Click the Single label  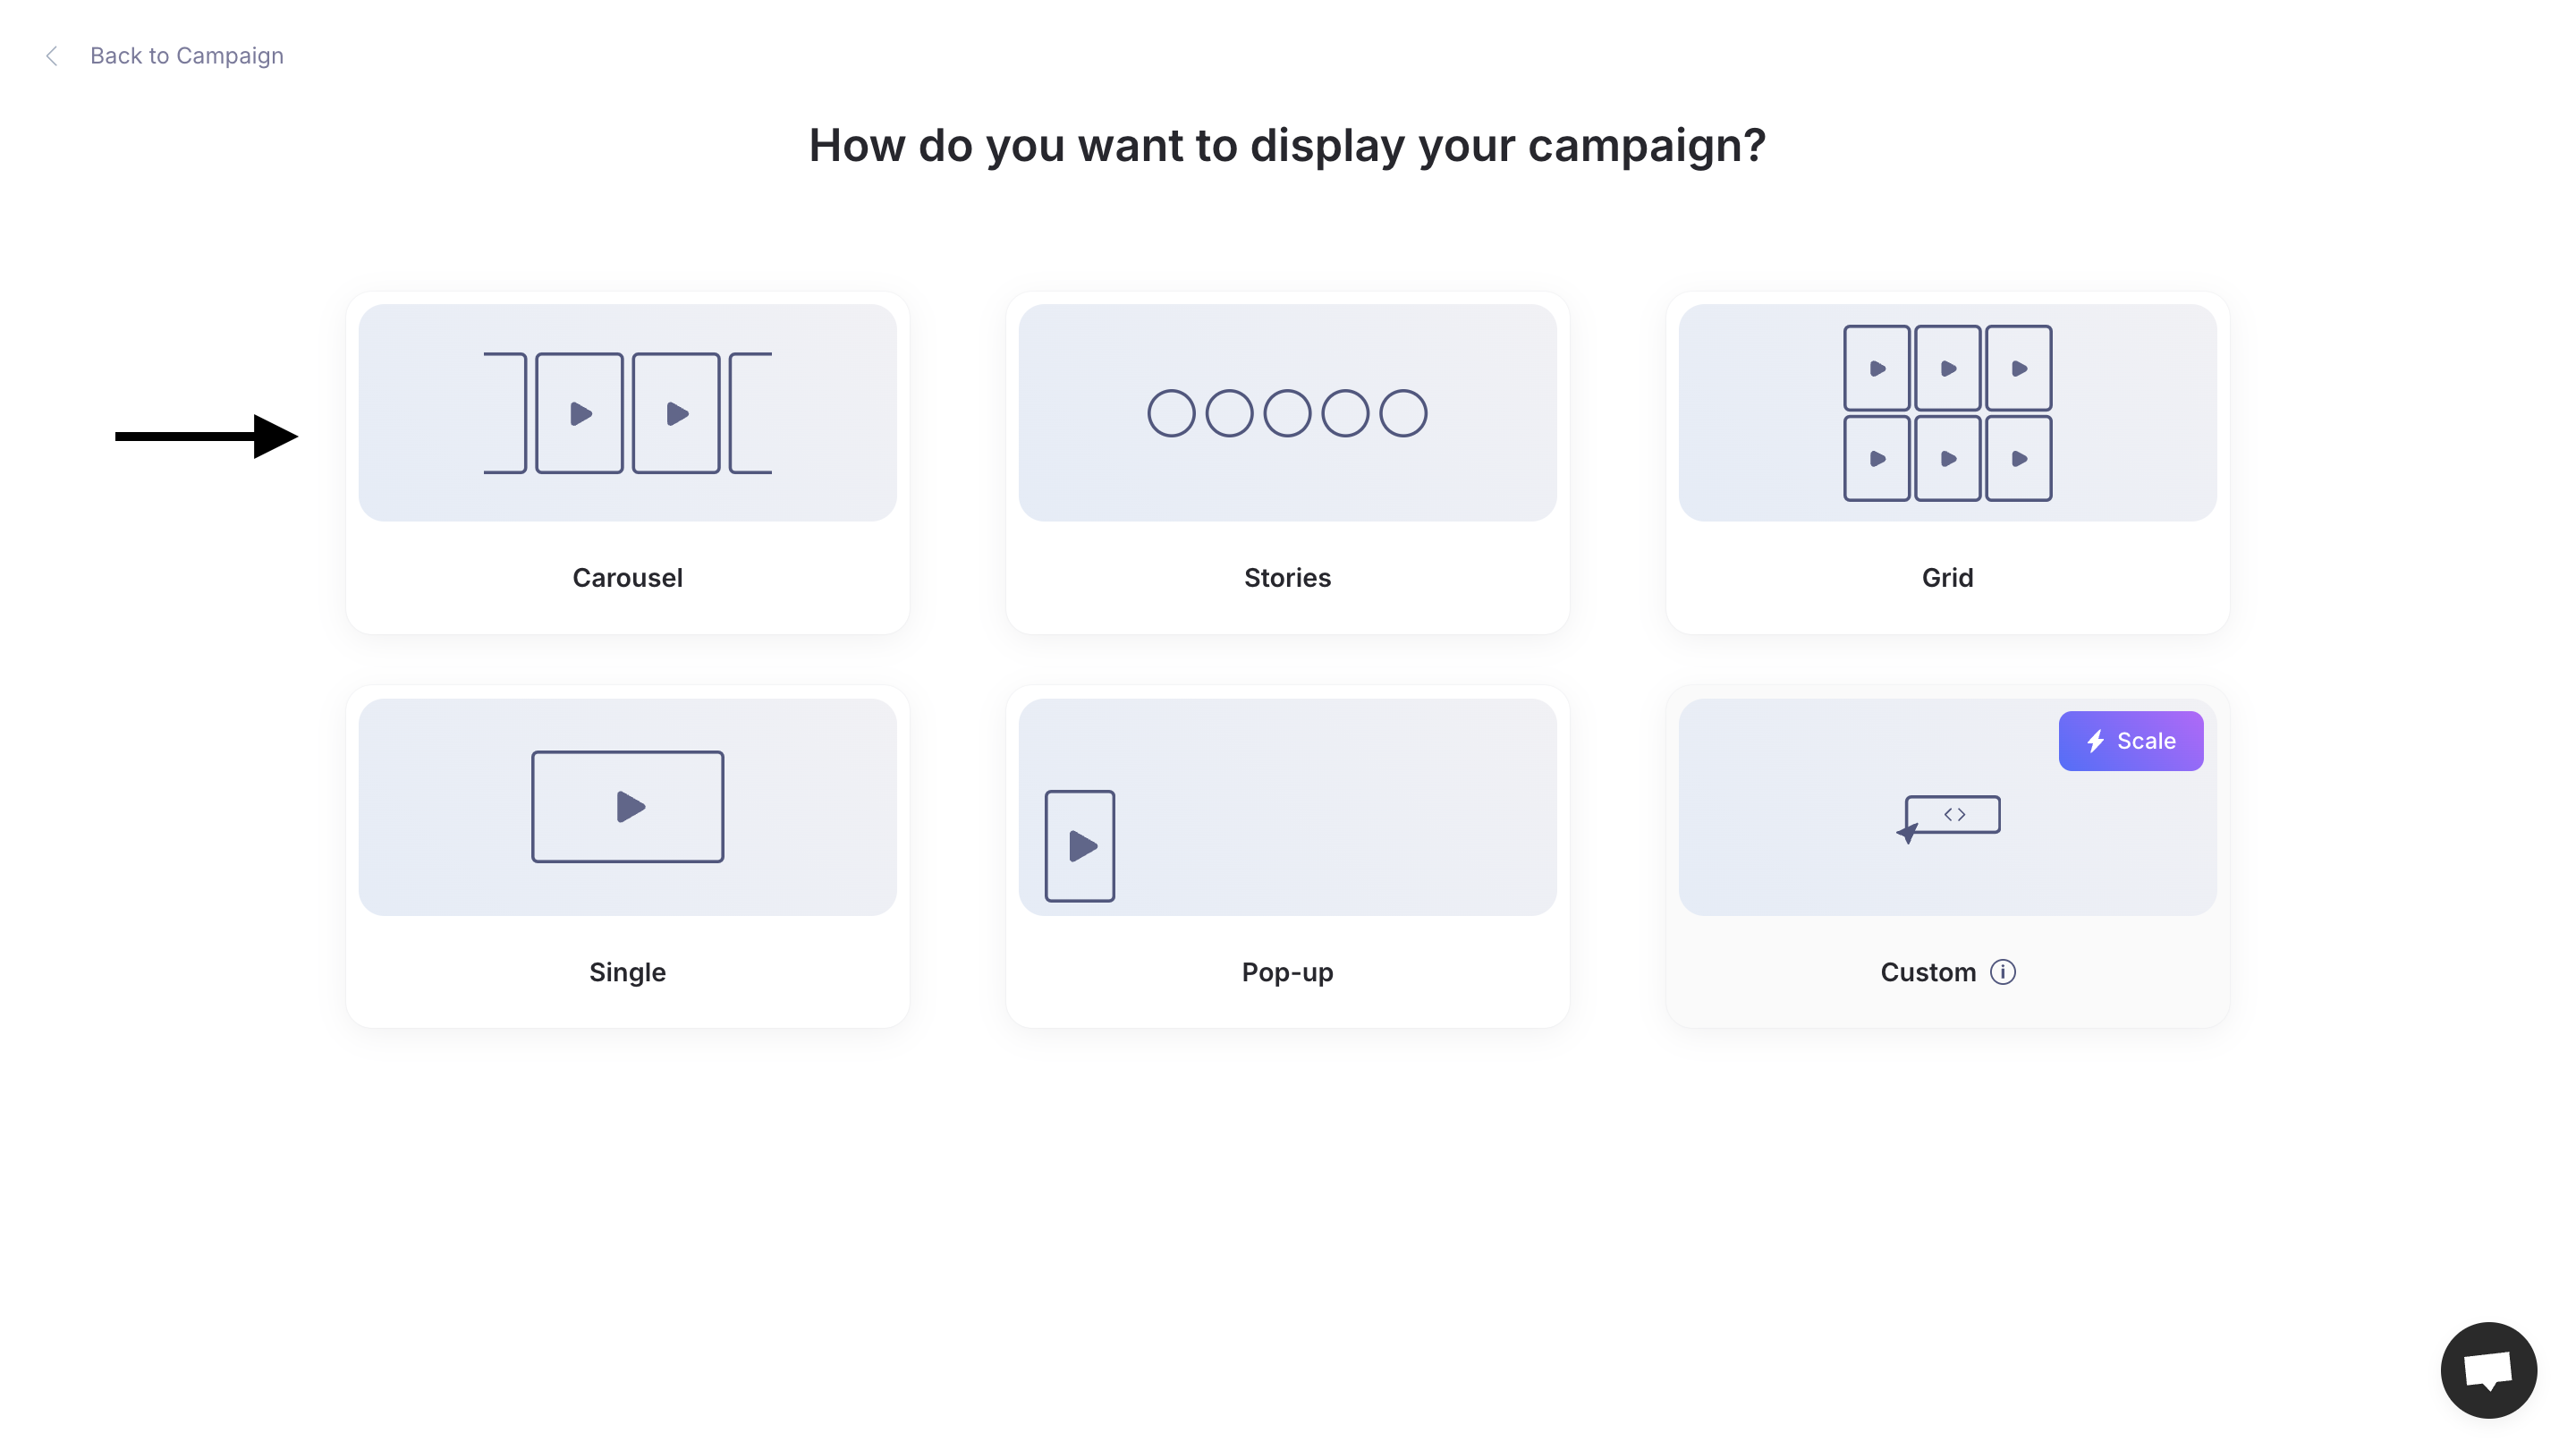point(627,972)
